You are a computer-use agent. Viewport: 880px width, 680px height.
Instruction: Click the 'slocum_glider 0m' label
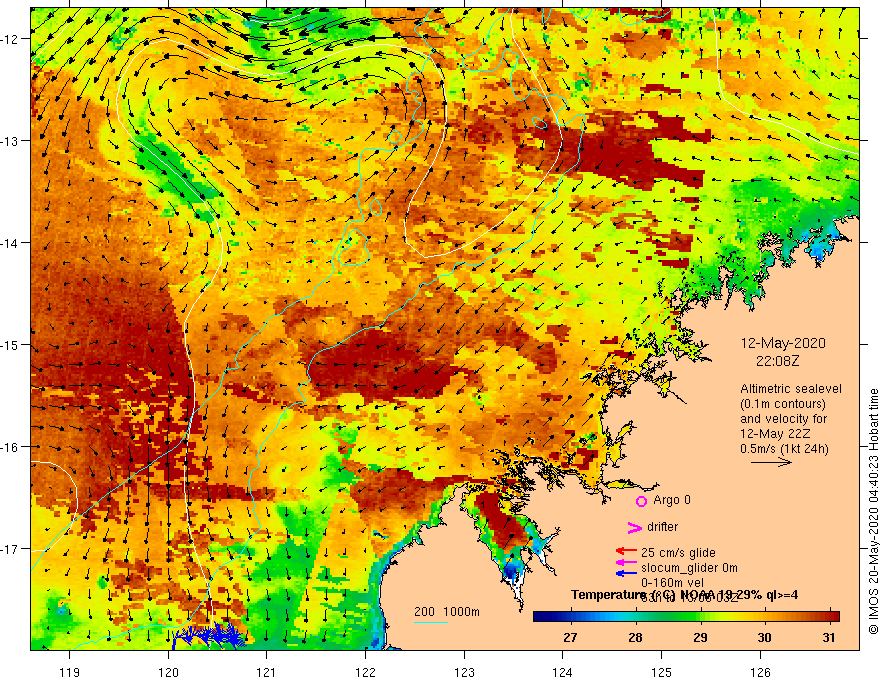pos(689,568)
